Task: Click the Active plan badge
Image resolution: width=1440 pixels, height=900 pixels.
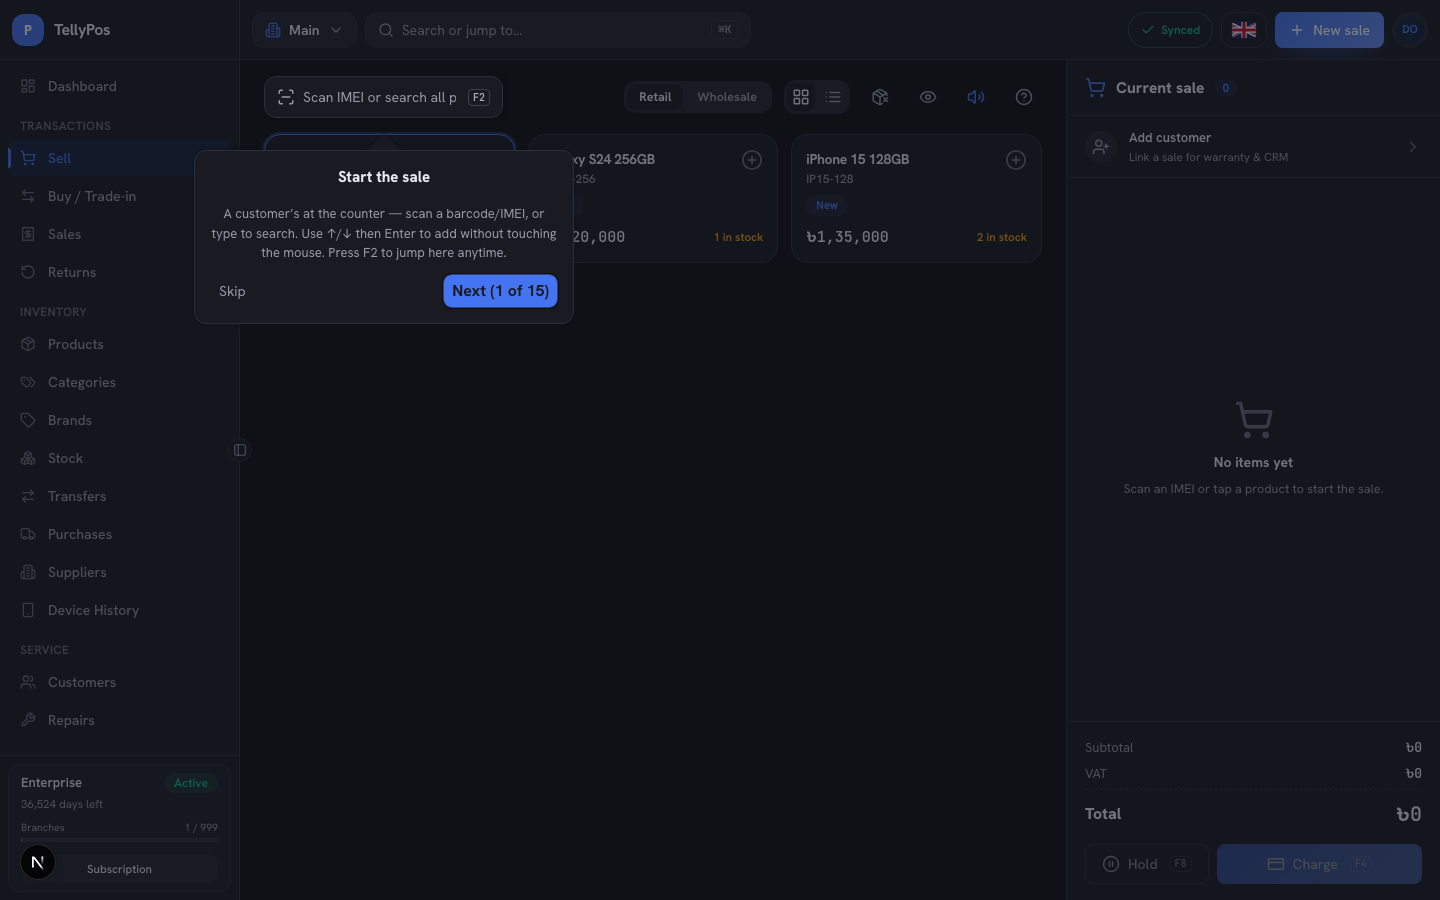Action: pos(191,783)
